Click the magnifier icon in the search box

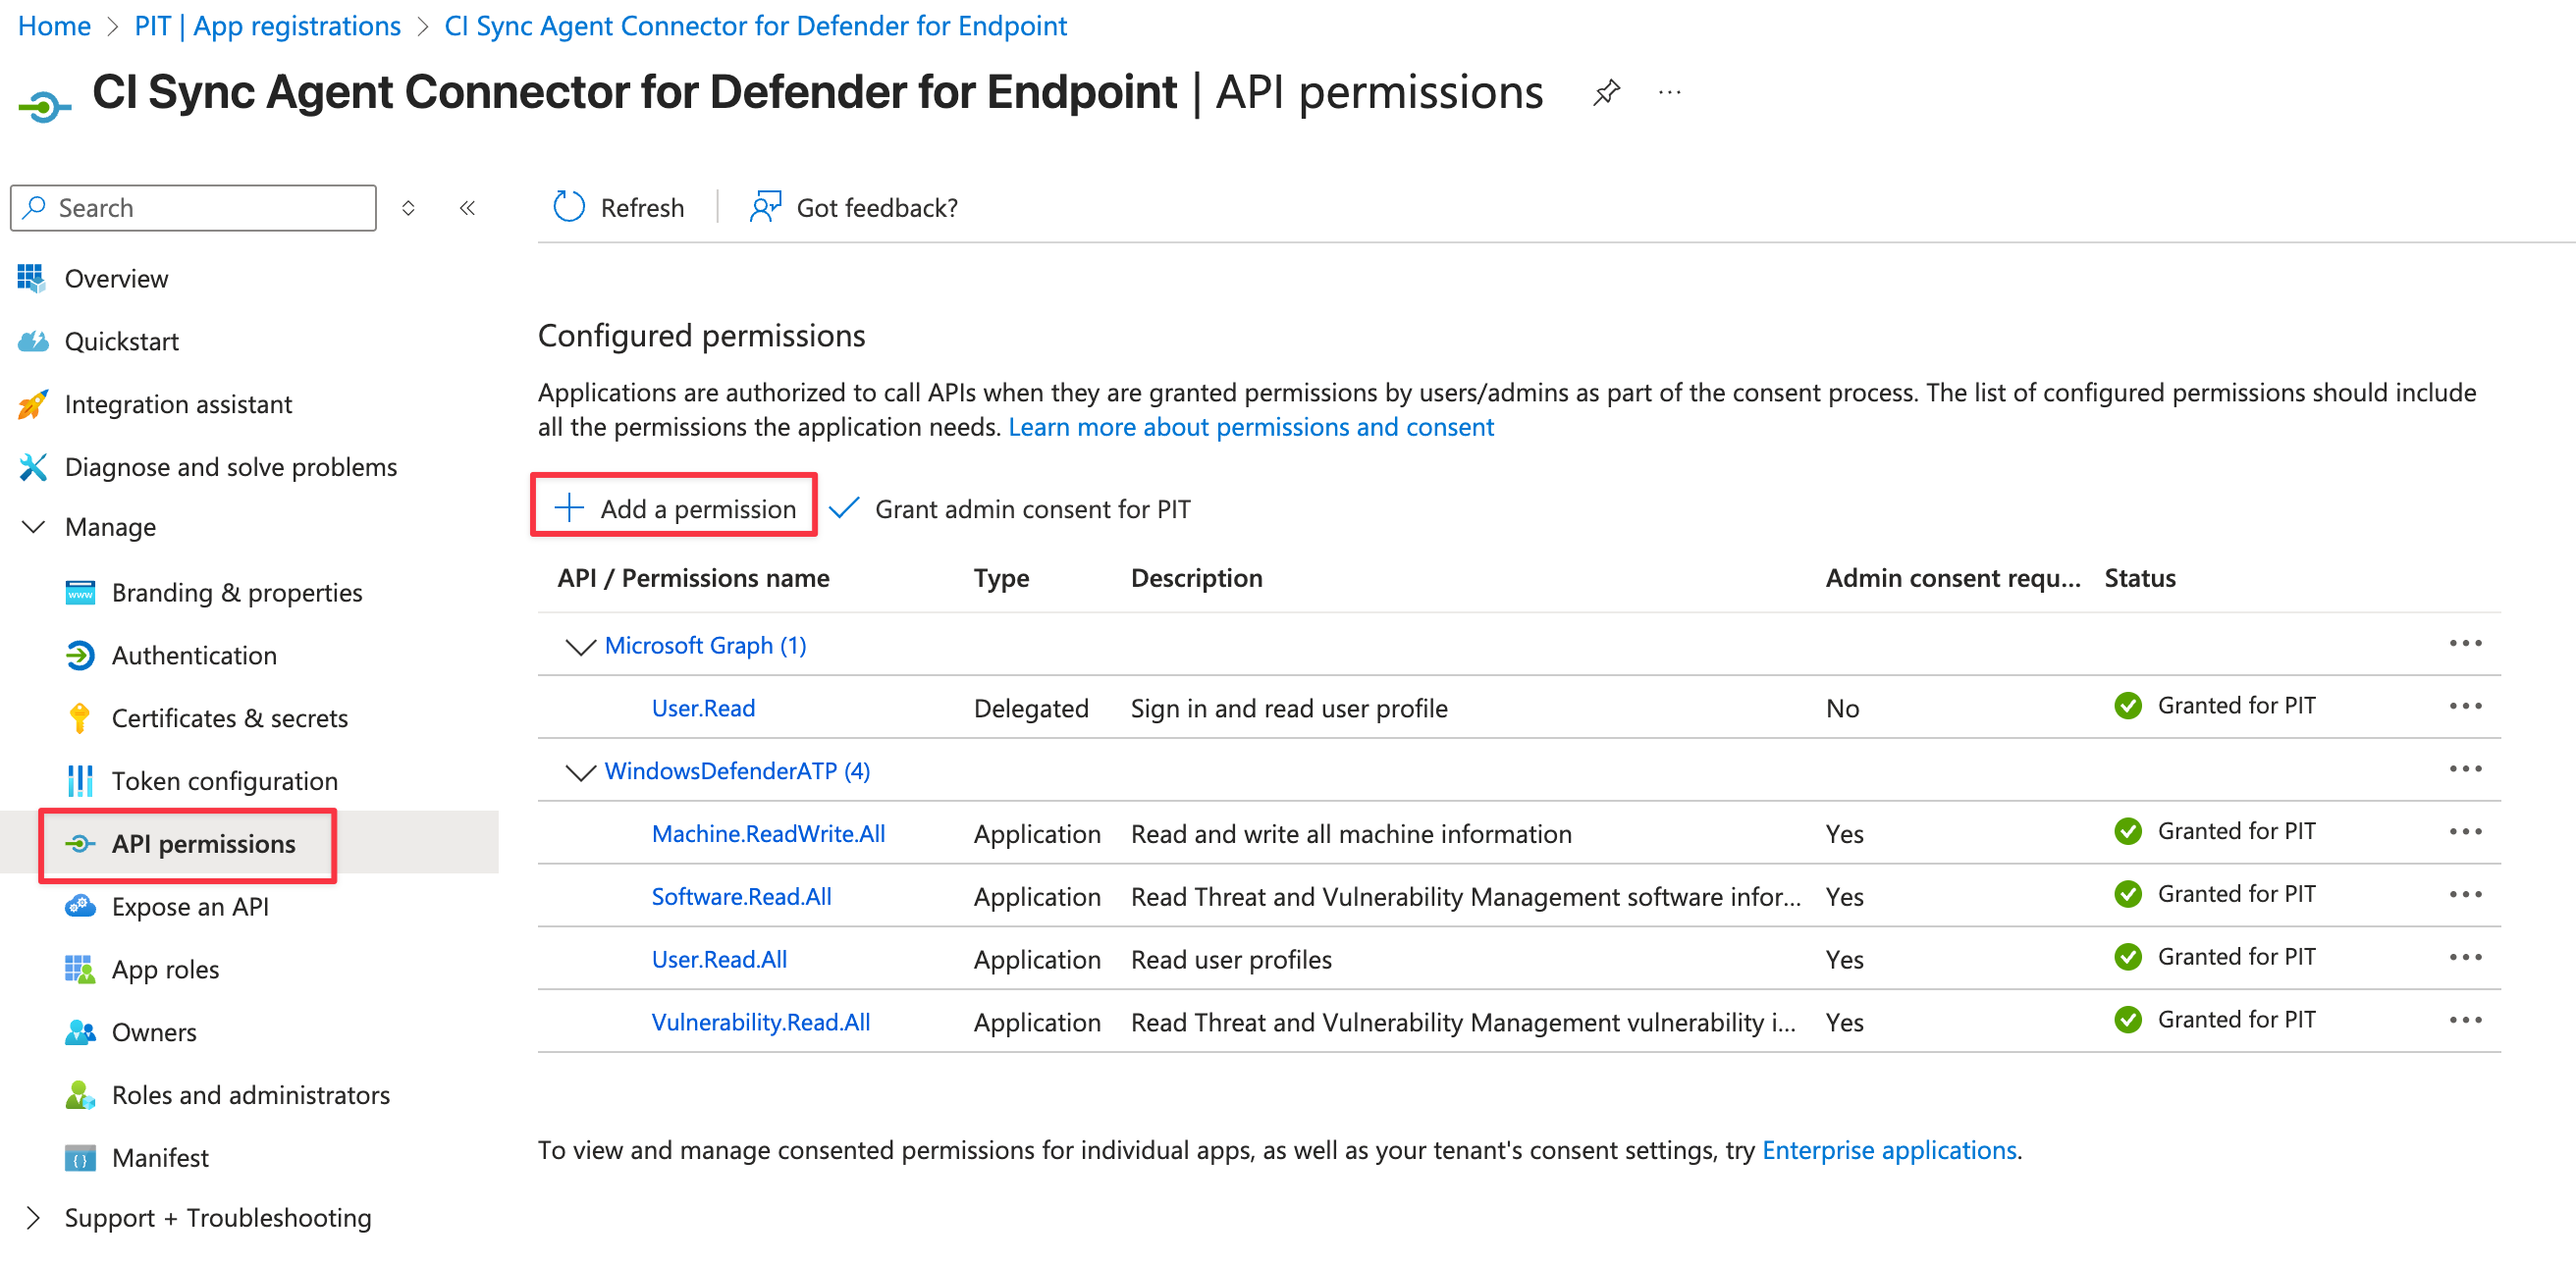coord(35,207)
